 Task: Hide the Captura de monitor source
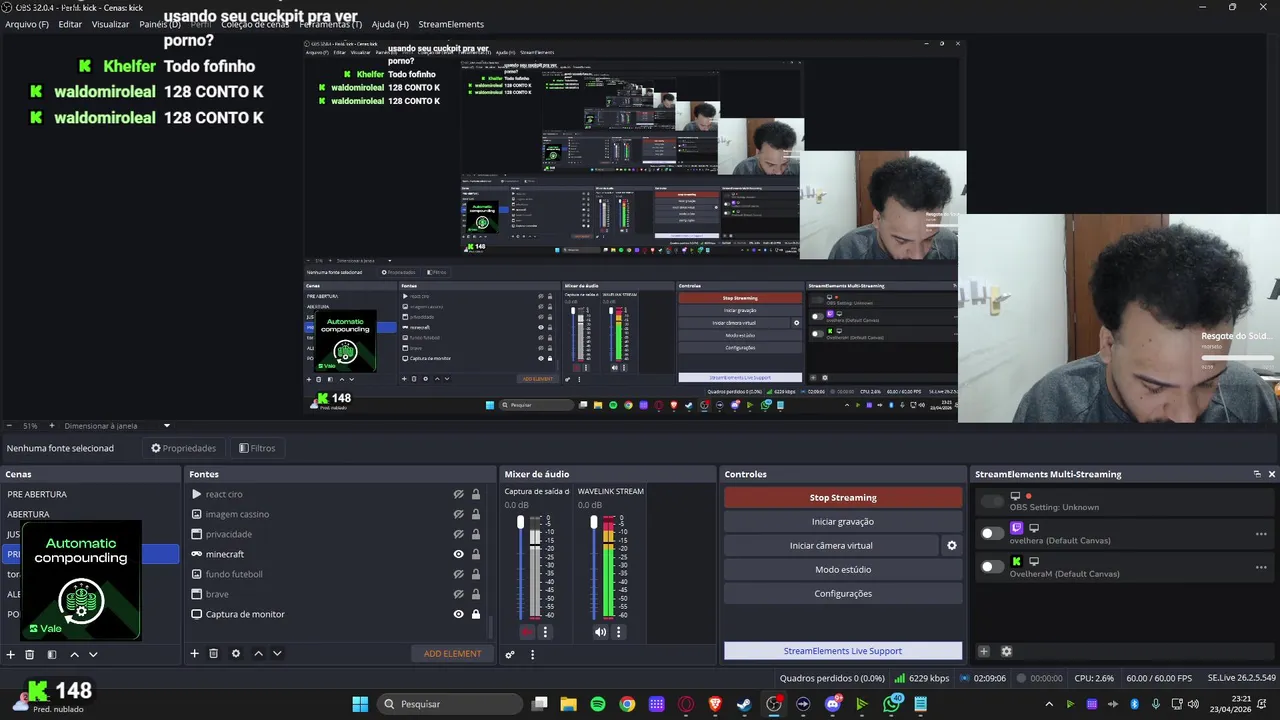coord(458,614)
